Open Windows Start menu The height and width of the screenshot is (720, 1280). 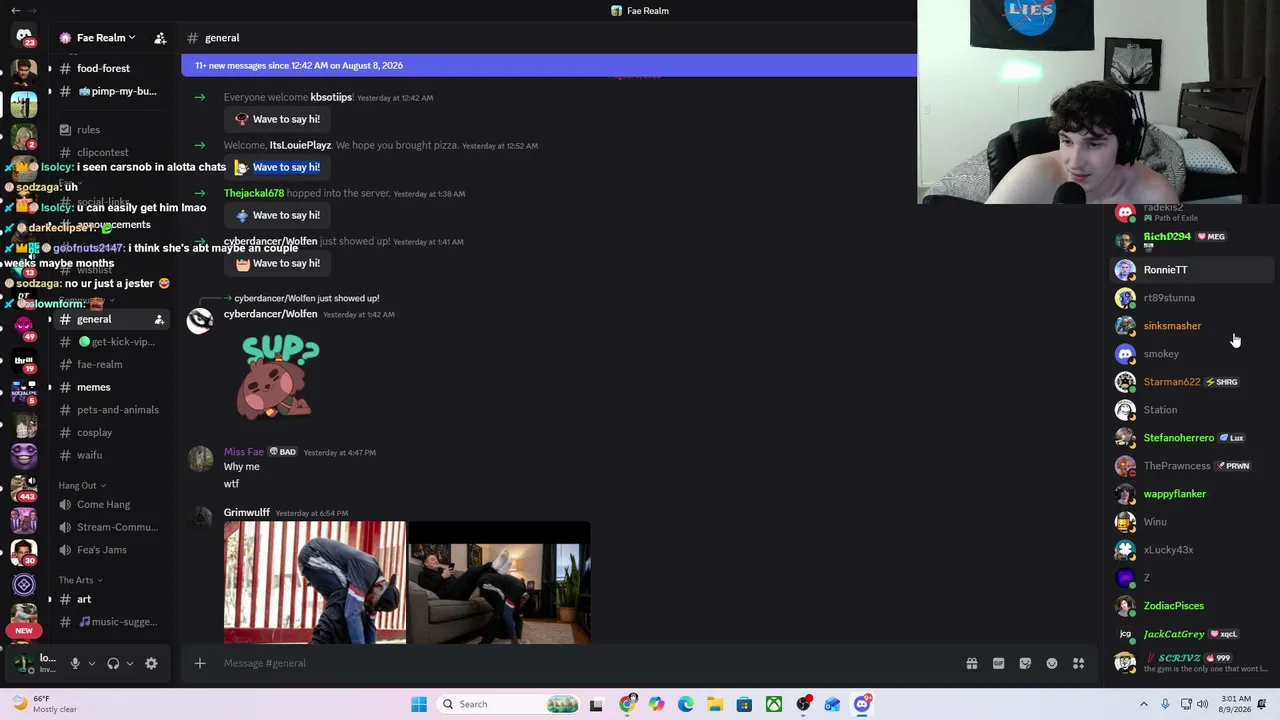pos(419,704)
